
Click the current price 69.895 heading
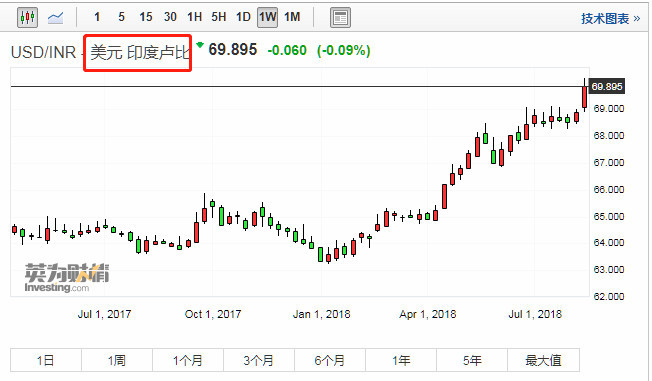pyautogui.click(x=233, y=49)
